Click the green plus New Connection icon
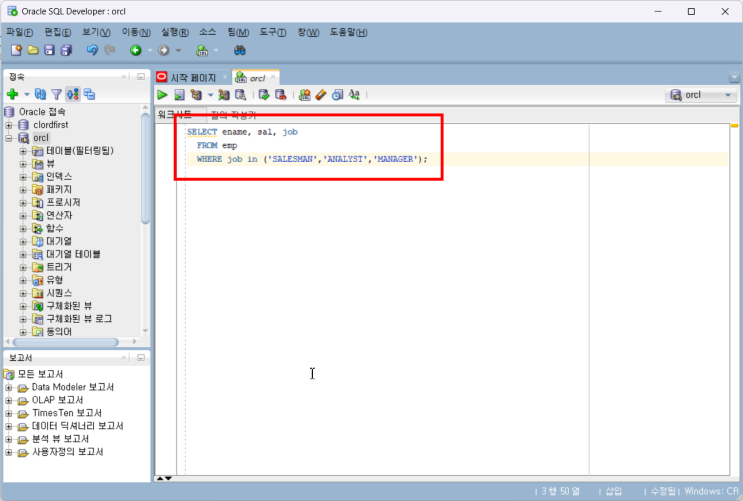 tap(13, 94)
